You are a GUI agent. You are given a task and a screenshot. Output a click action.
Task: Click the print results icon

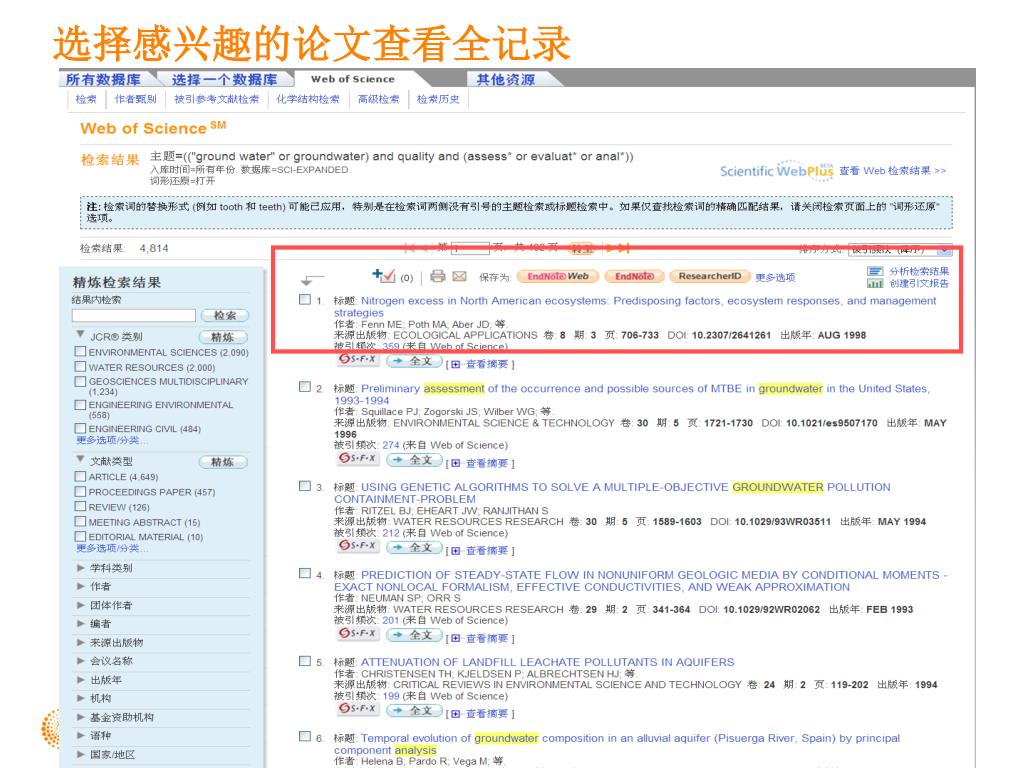tap(438, 276)
